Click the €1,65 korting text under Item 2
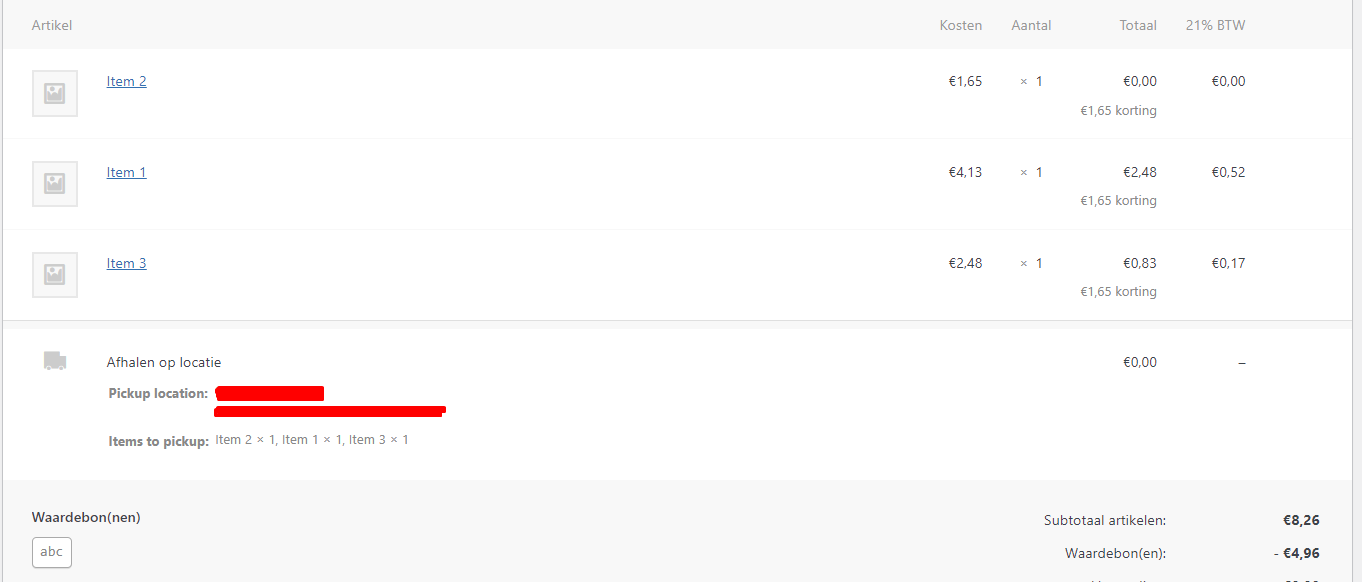The height and width of the screenshot is (582, 1362). tap(1118, 110)
